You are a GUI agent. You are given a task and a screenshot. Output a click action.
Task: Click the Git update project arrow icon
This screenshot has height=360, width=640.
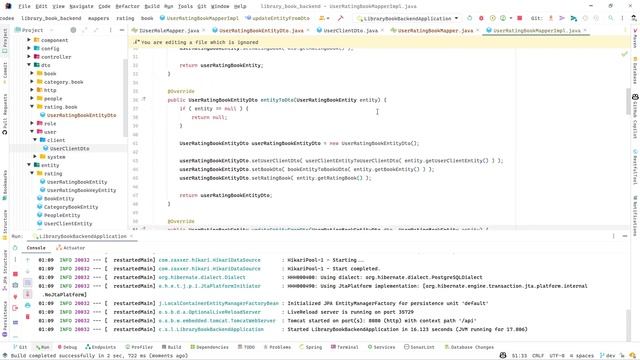point(551,18)
